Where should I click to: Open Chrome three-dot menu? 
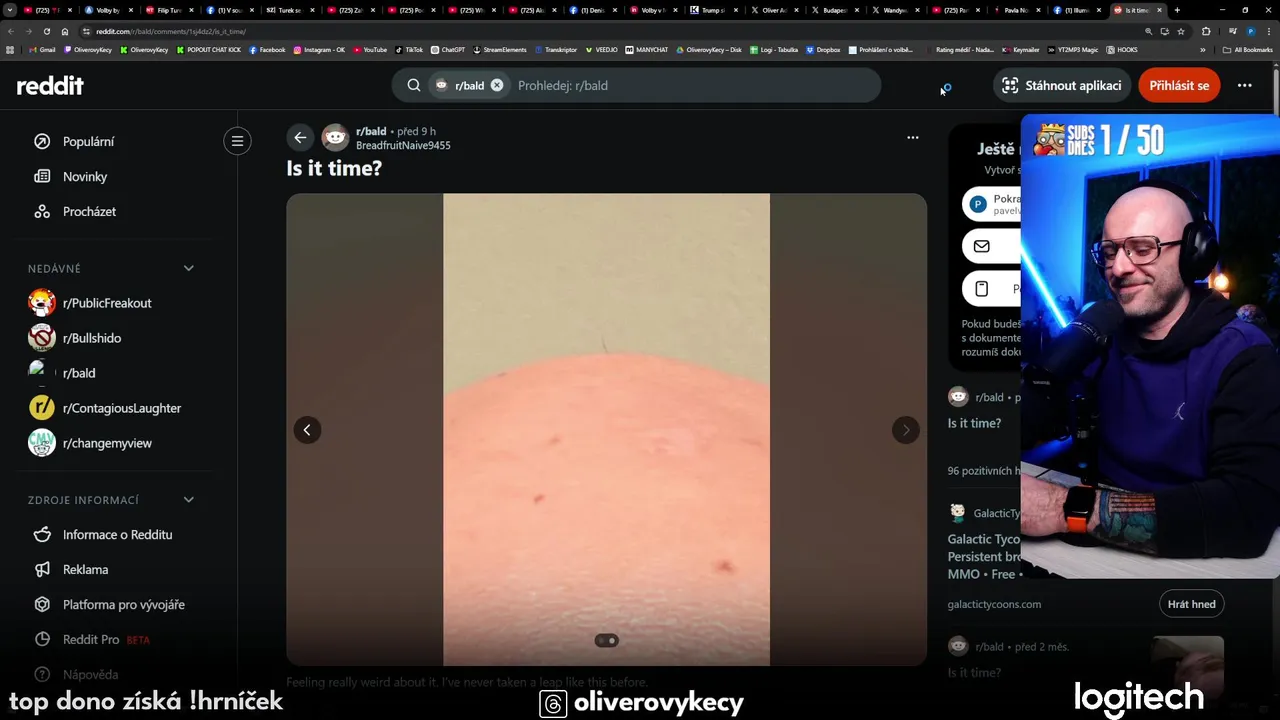[1267, 31]
